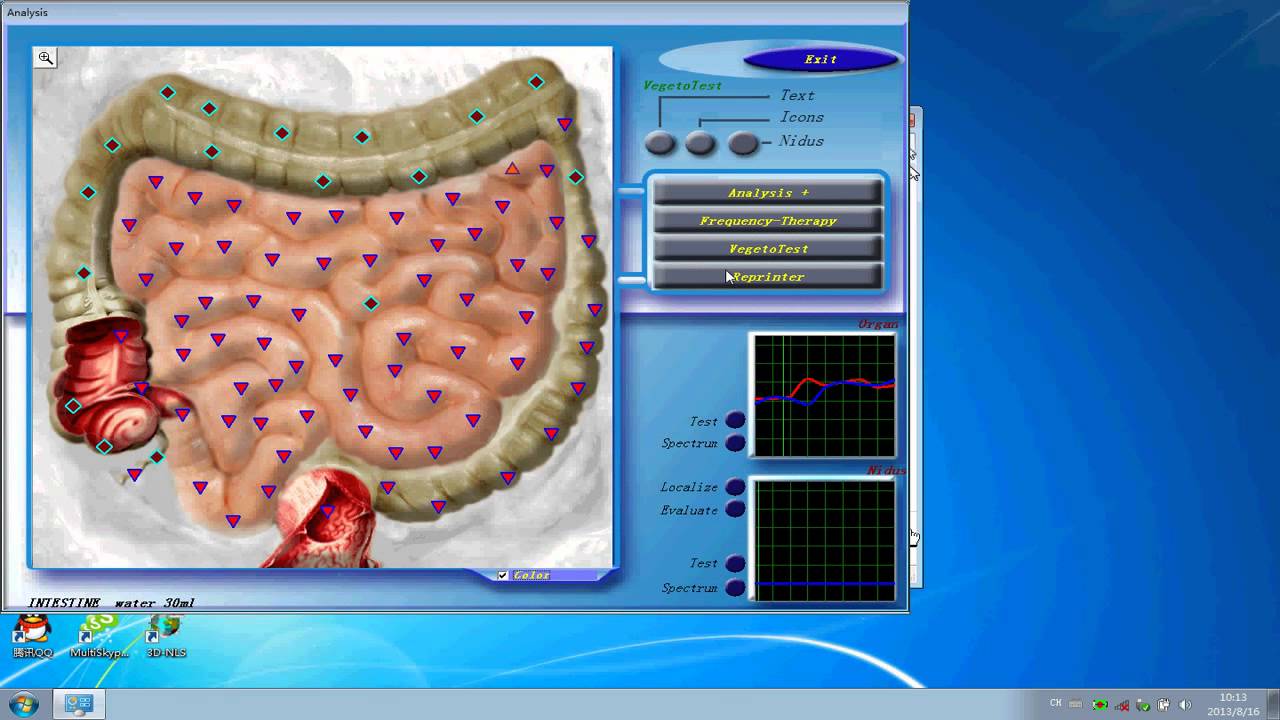The height and width of the screenshot is (720, 1280).
Task: Select the Localize radio button
Action: click(x=735, y=487)
